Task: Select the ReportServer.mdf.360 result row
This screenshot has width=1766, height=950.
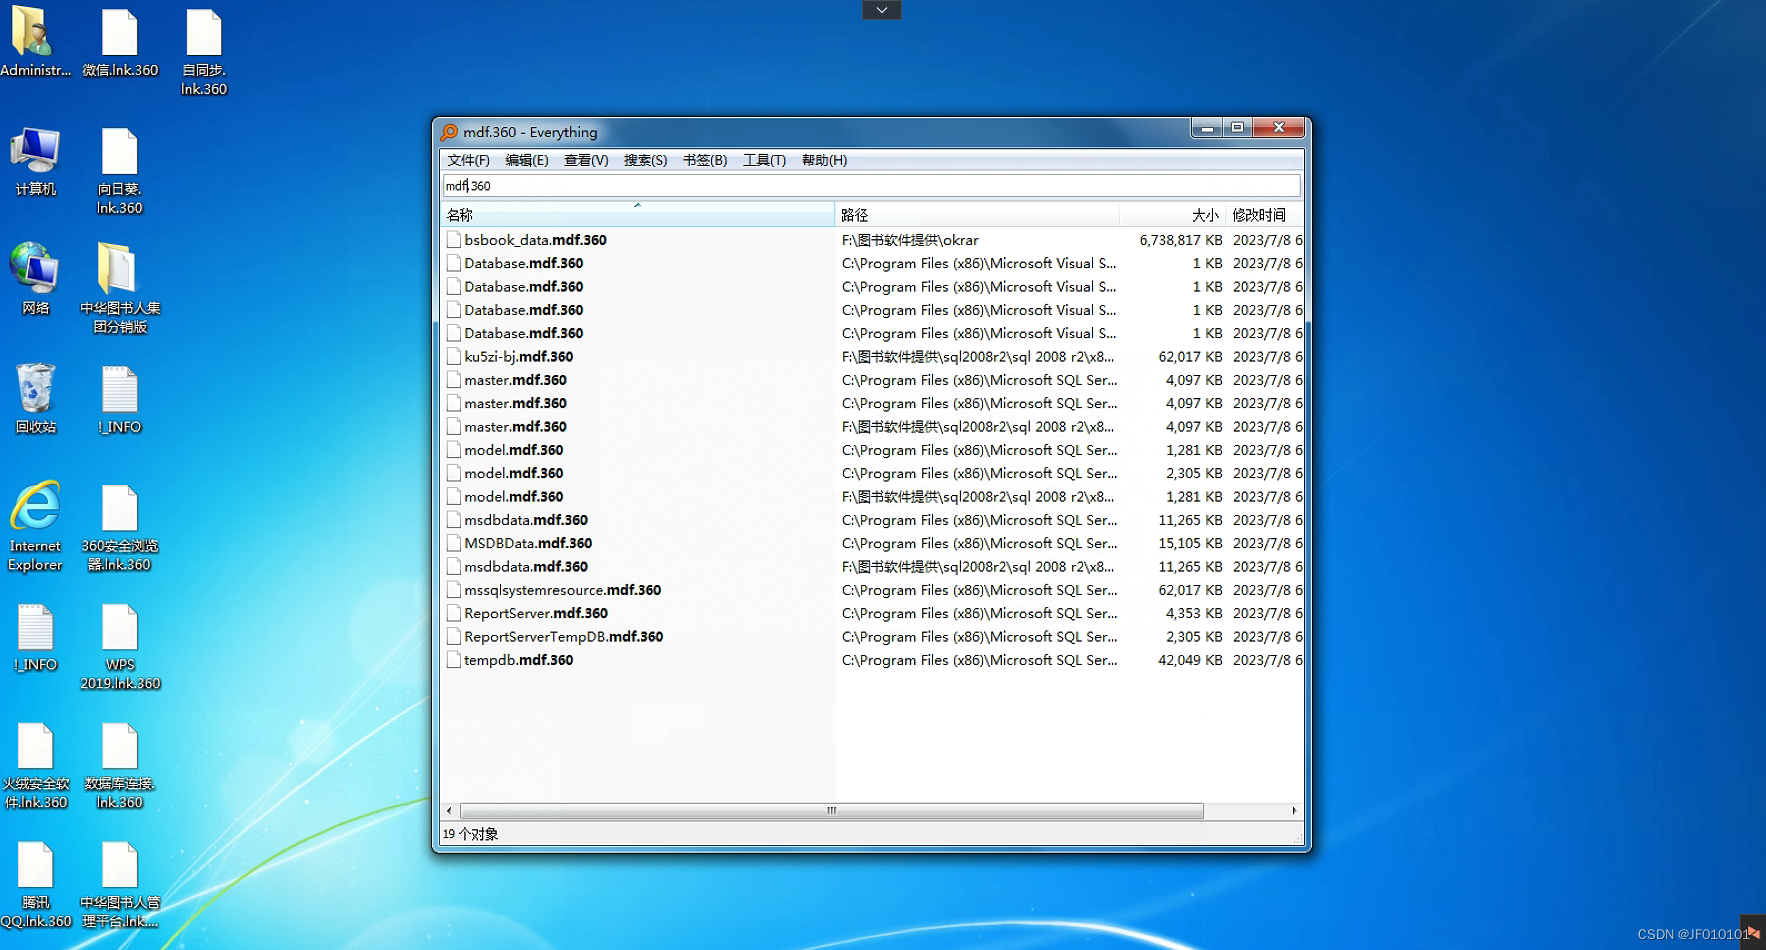Action: [x=871, y=613]
